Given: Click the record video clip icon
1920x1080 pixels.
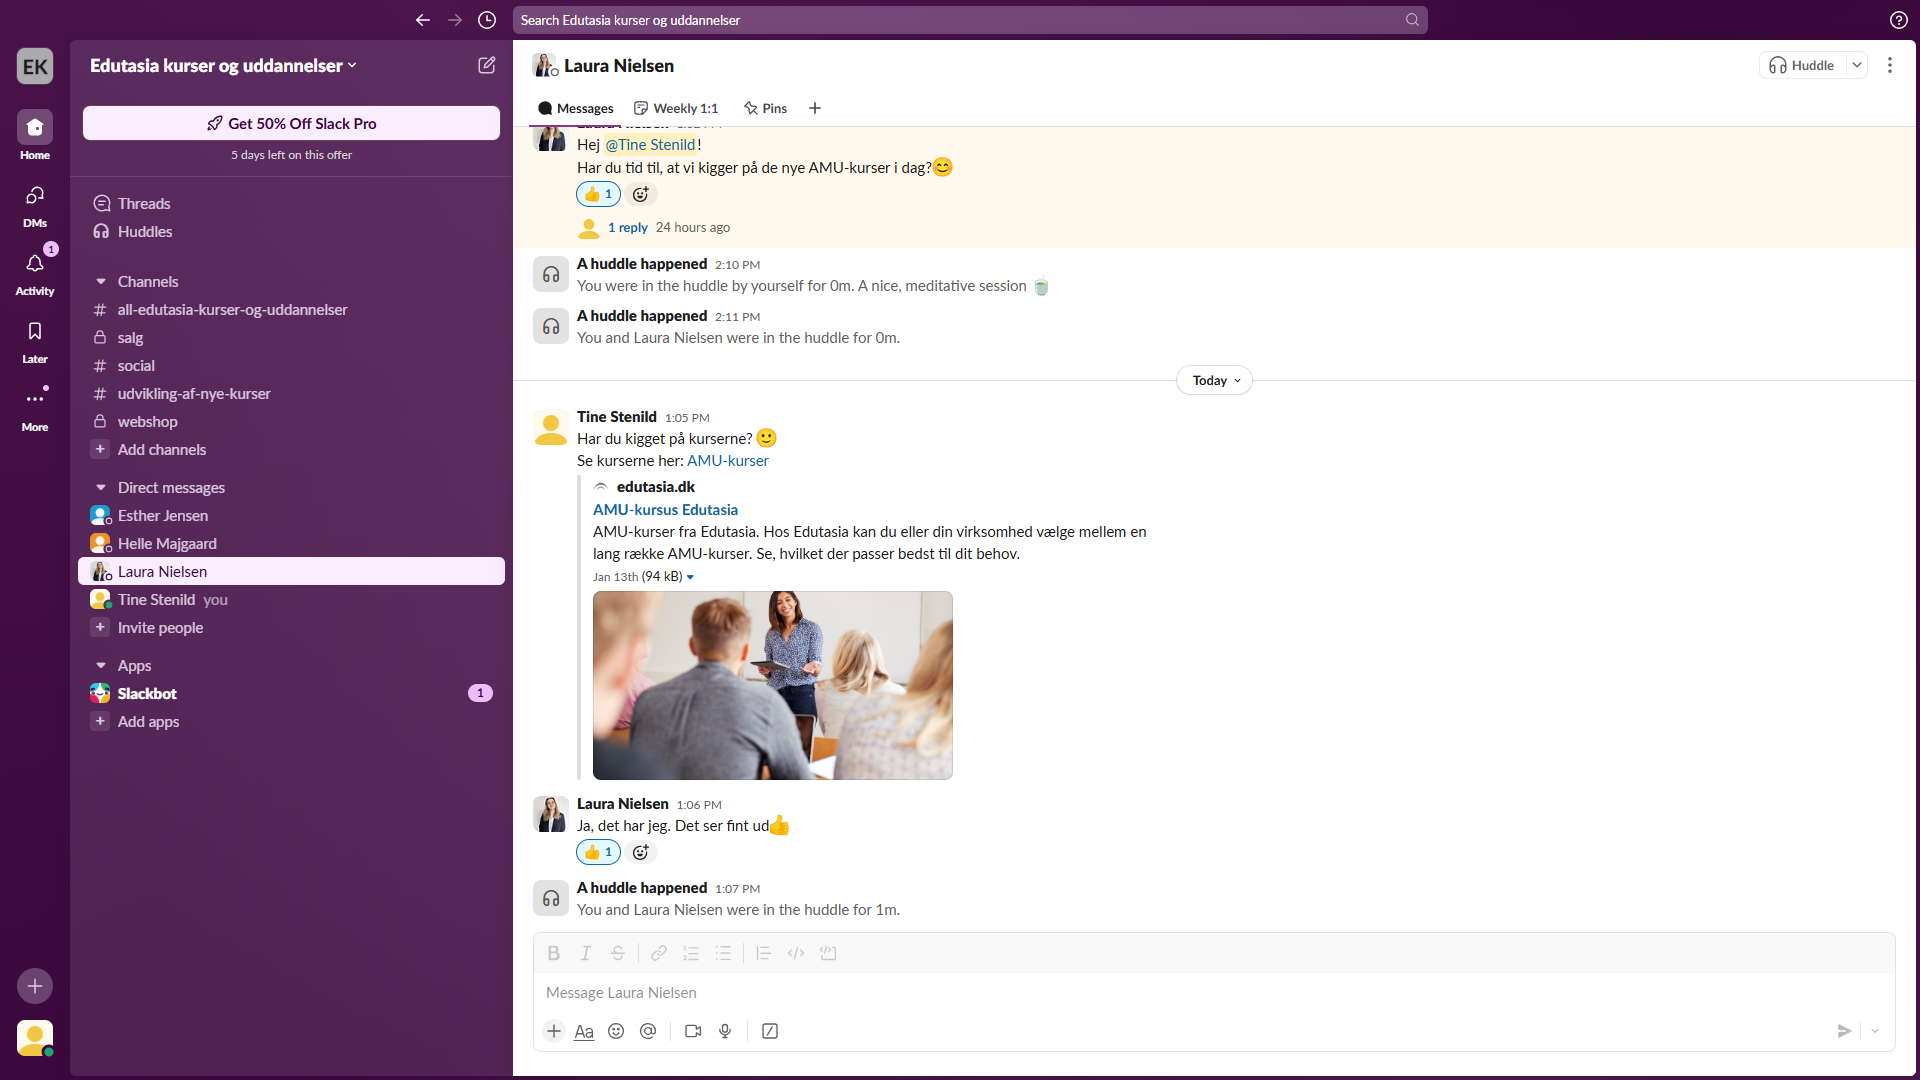Looking at the screenshot, I should (693, 1031).
